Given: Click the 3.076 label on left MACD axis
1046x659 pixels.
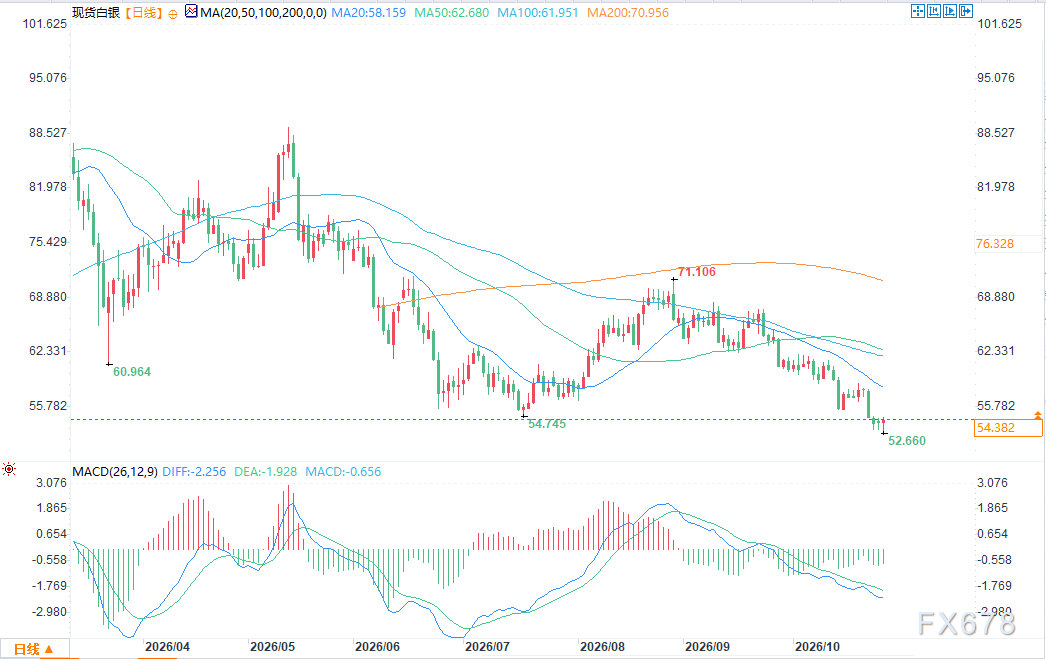Looking at the screenshot, I should coord(51,483).
